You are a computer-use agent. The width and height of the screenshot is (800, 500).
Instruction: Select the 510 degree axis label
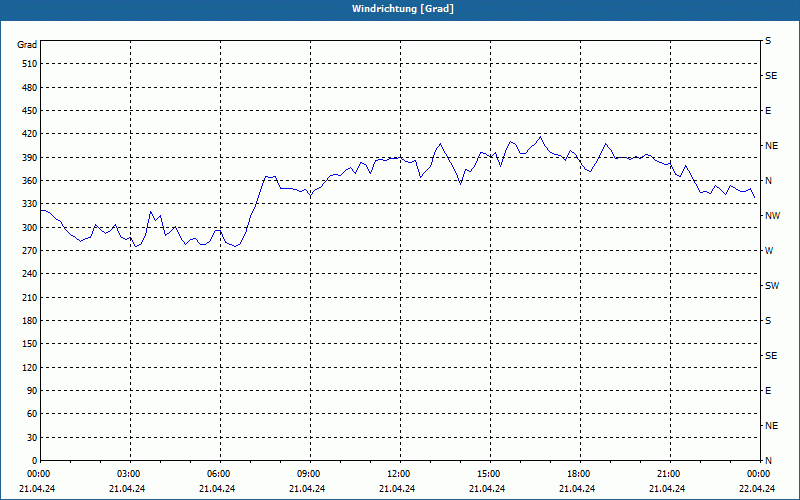[30, 64]
